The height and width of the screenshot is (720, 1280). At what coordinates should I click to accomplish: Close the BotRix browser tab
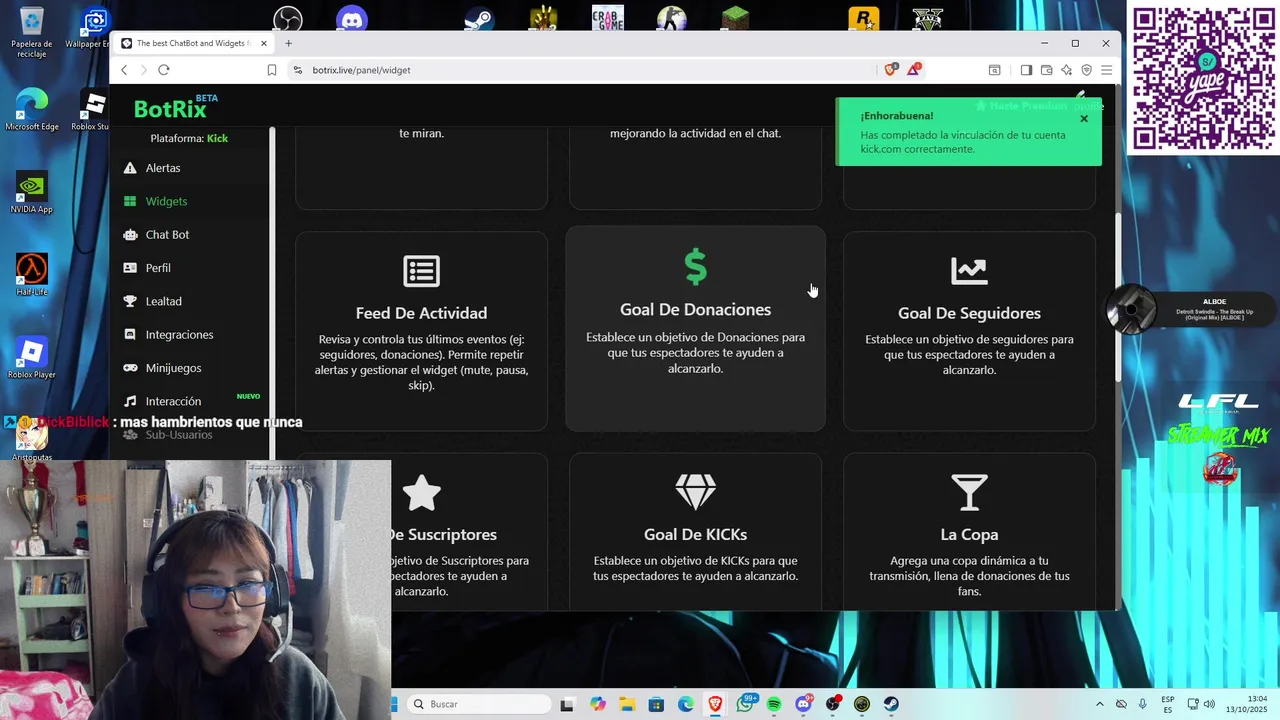[x=264, y=43]
